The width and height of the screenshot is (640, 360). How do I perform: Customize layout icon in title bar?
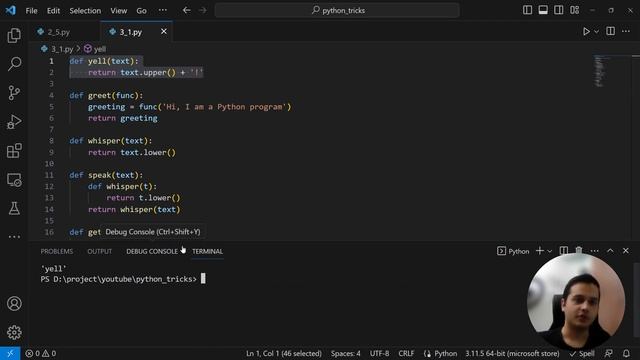[x=575, y=10]
